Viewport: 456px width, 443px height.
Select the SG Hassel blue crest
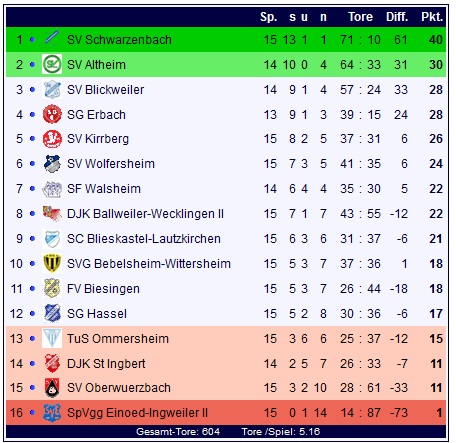52,313
